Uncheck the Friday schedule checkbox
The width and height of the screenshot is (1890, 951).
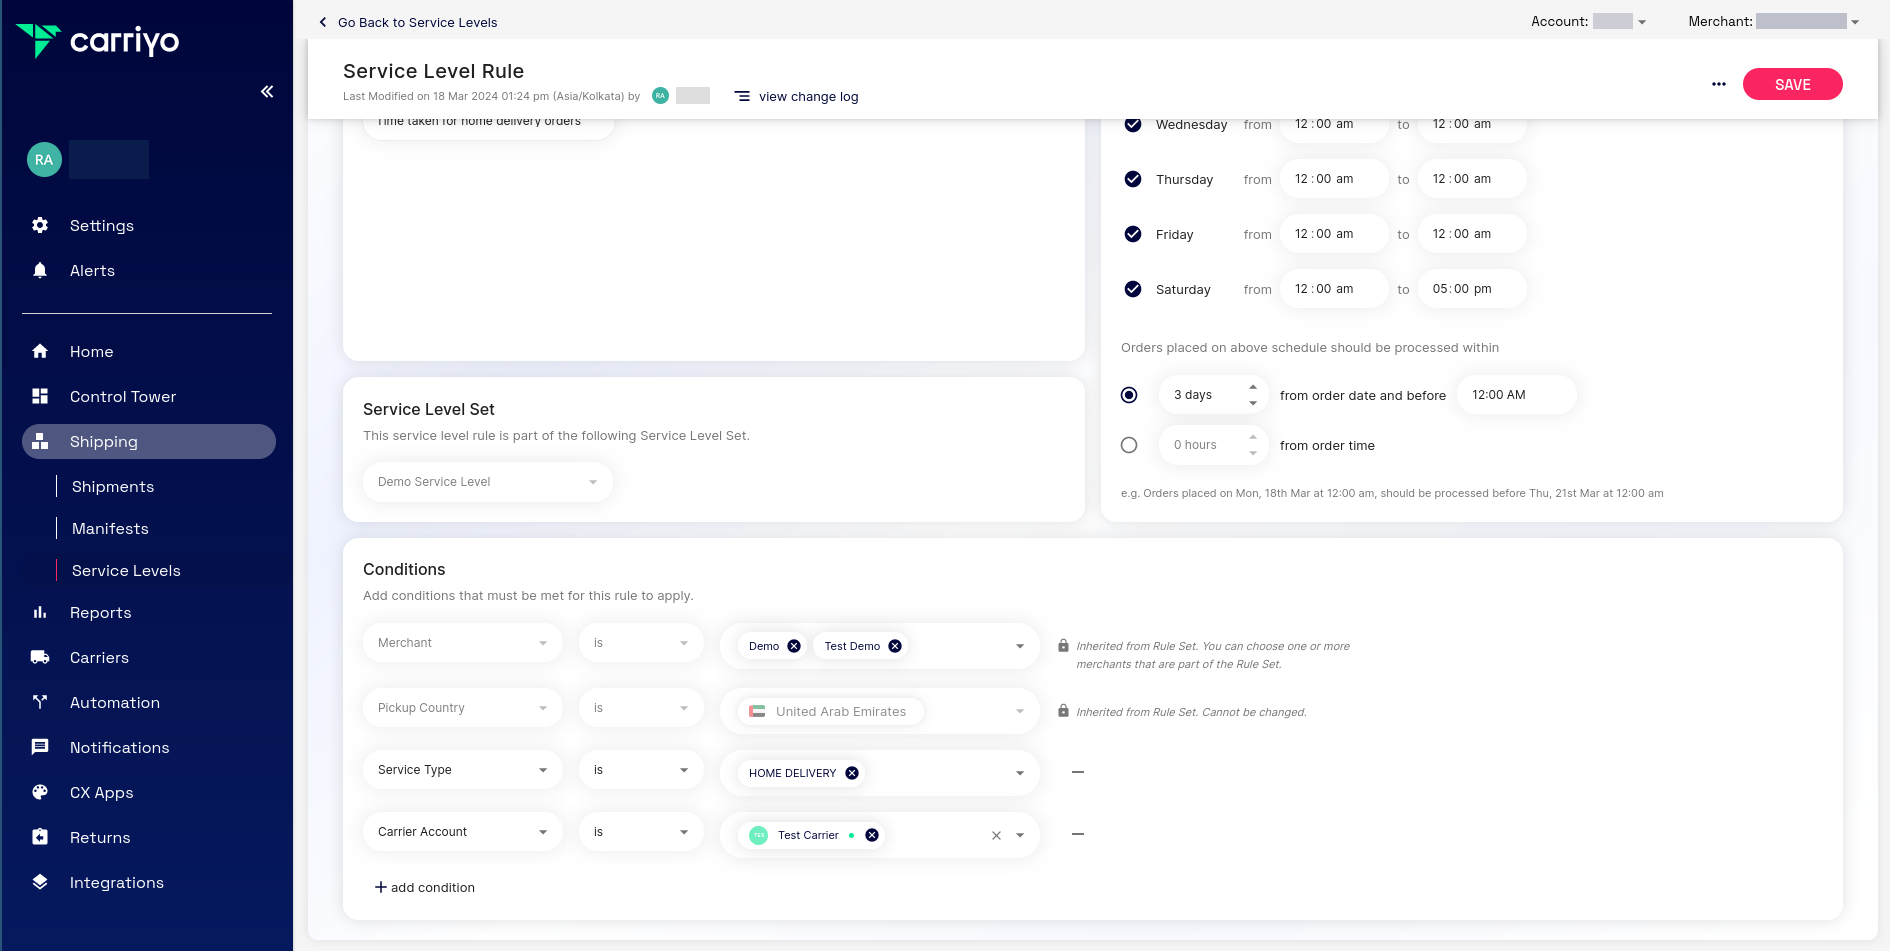[1133, 234]
